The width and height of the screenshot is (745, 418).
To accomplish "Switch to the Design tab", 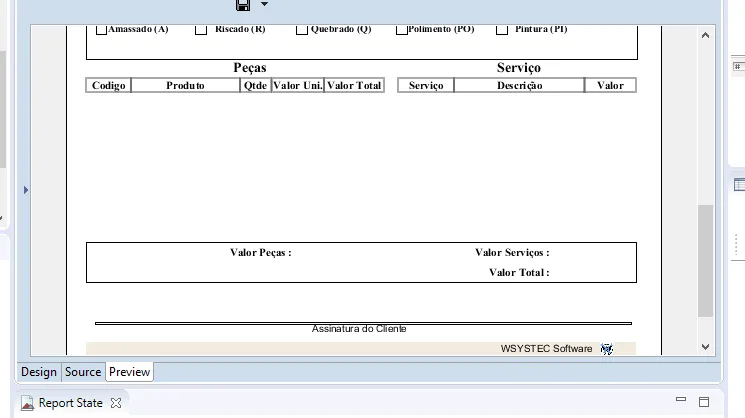I will tap(39, 372).
